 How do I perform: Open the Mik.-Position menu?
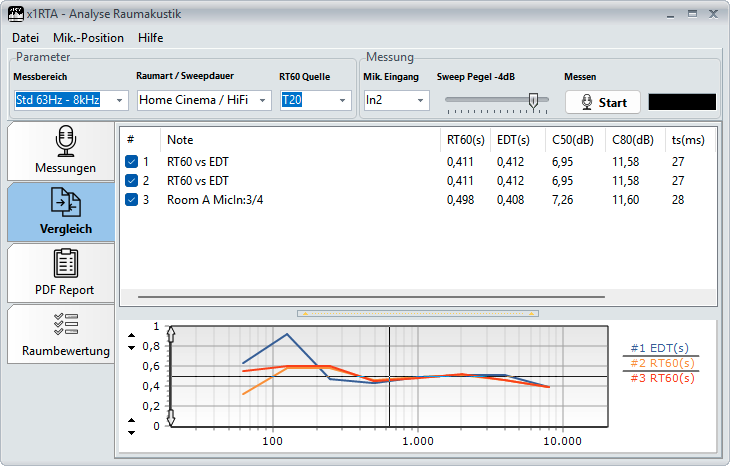coord(88,38)
